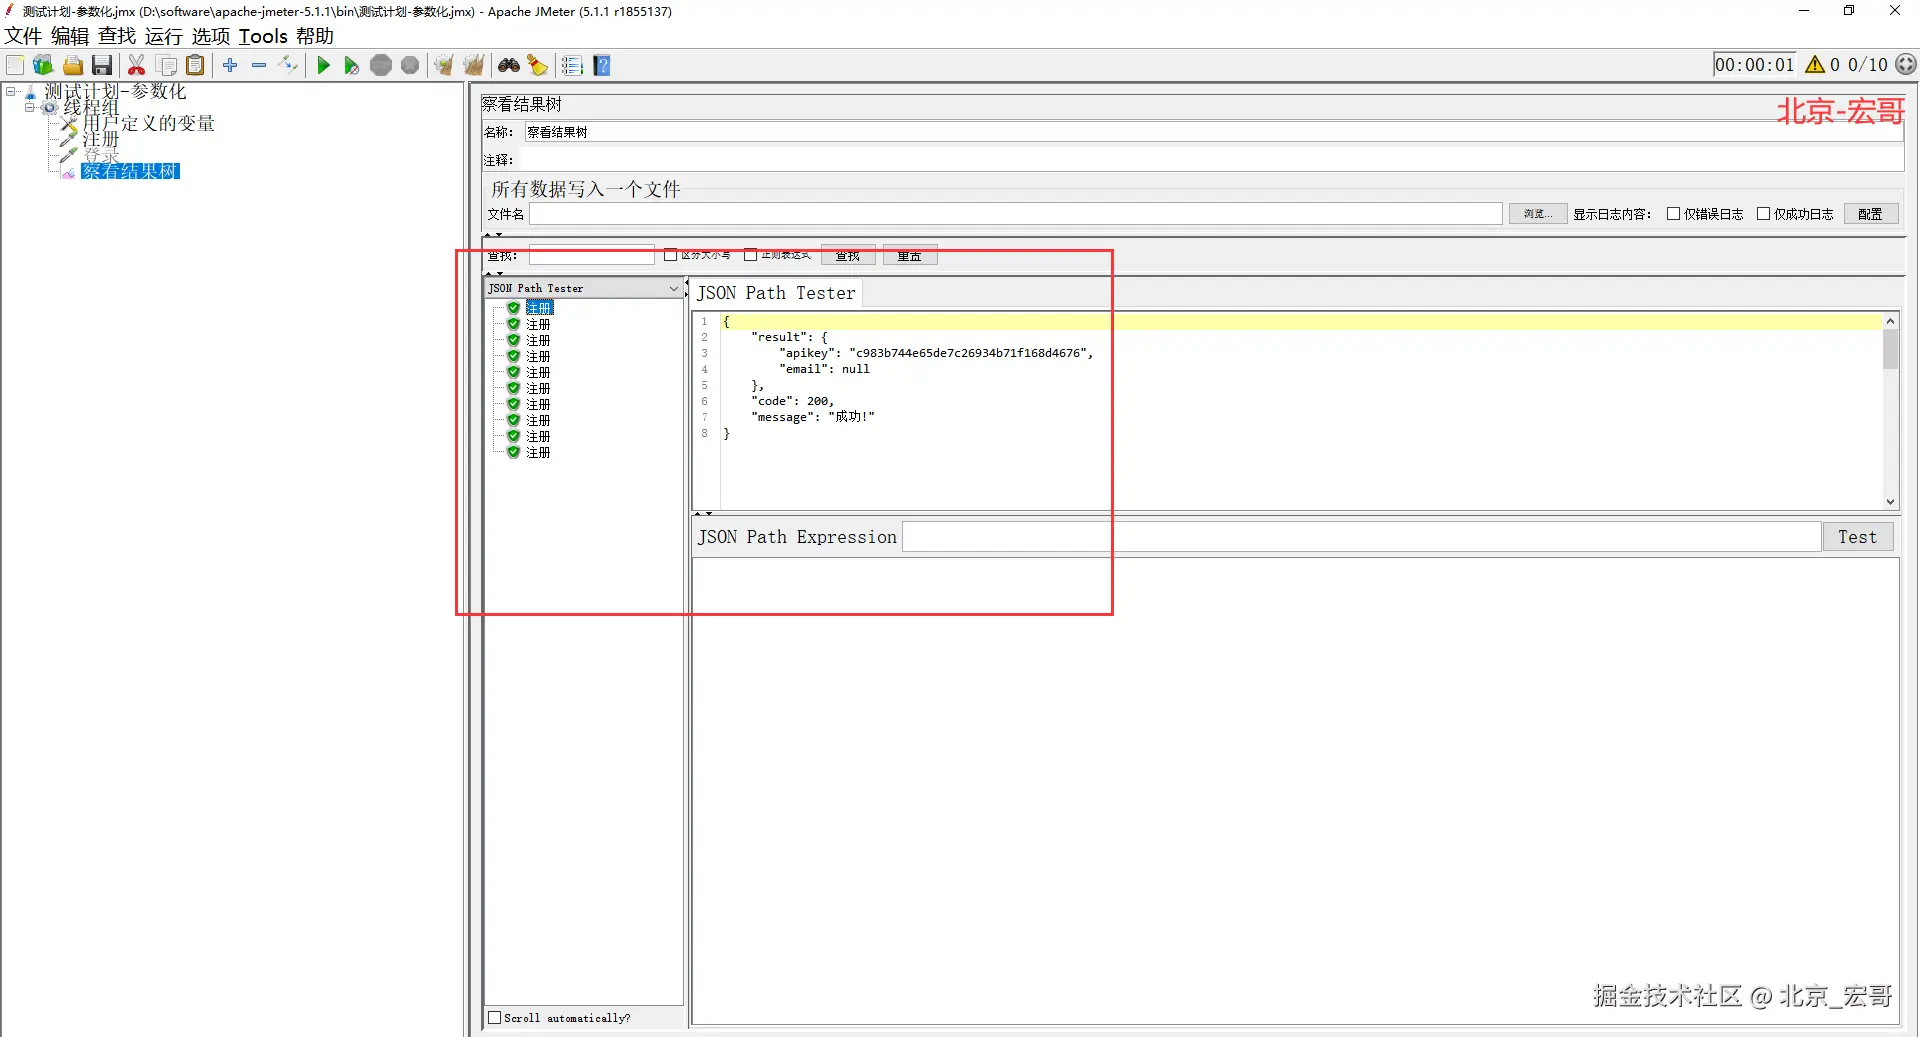
Task: Click the yellow warning triangle log icon
Action: point(1815,65)
